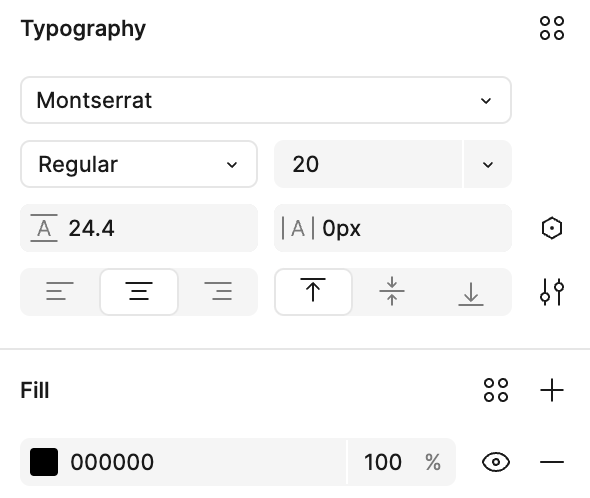Image resolution: width=590 pixels, height=498 pixels.
Task: Align text center
Action: (x=139, y=292)
